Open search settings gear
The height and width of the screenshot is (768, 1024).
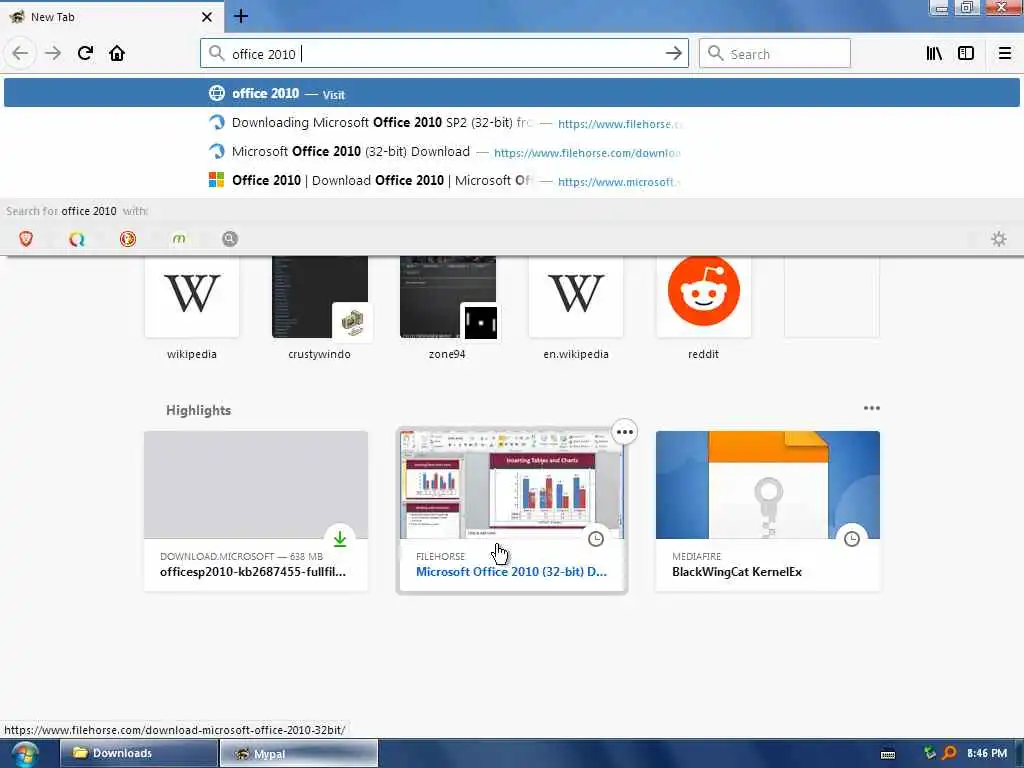pos(999,239)
